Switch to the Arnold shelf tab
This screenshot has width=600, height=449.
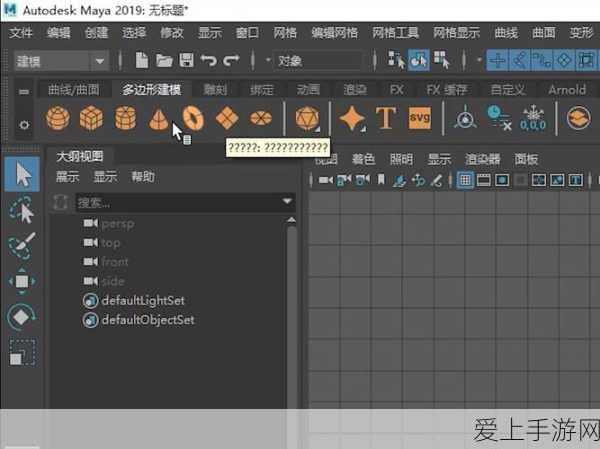[567, 90]
